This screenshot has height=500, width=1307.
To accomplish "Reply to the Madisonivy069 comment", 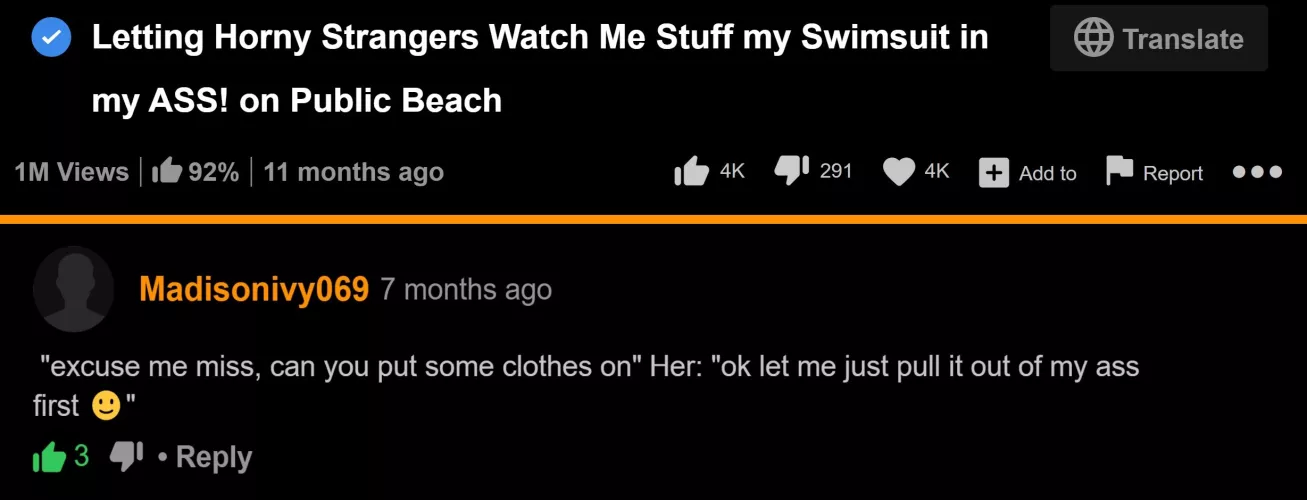I will [214, 458].
